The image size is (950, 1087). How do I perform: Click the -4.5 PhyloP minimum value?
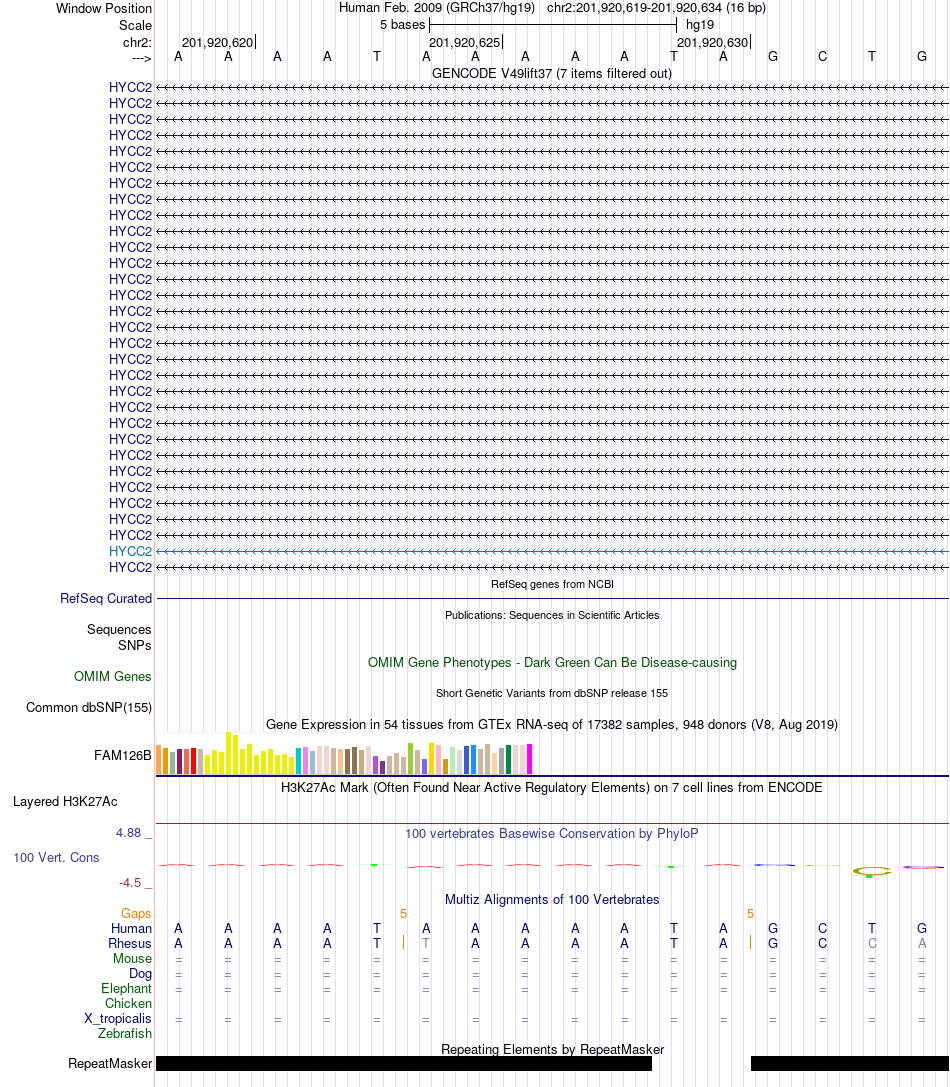130,882
